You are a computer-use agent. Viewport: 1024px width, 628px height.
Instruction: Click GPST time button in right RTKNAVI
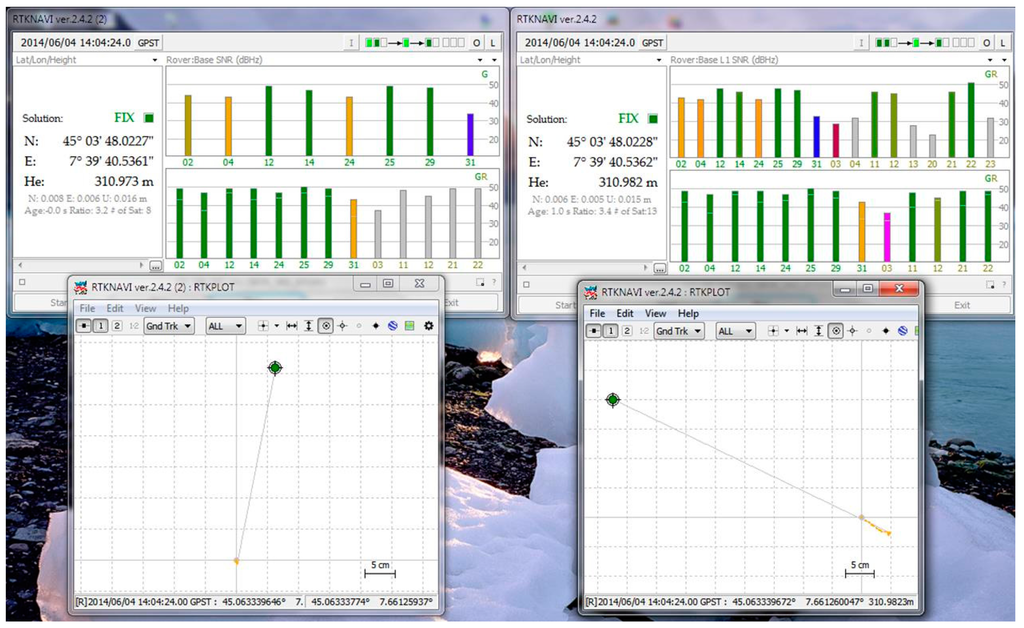[x=652, y=43]
